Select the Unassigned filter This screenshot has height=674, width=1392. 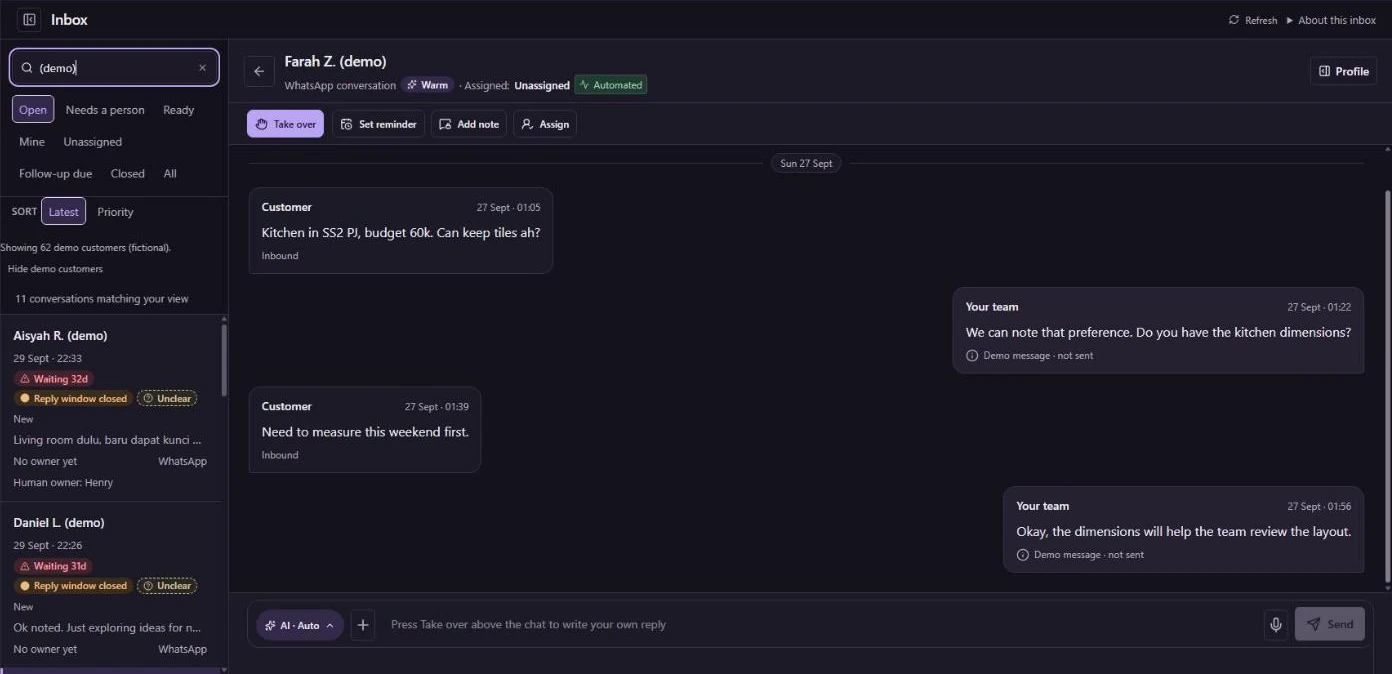(x=93, y=142)
